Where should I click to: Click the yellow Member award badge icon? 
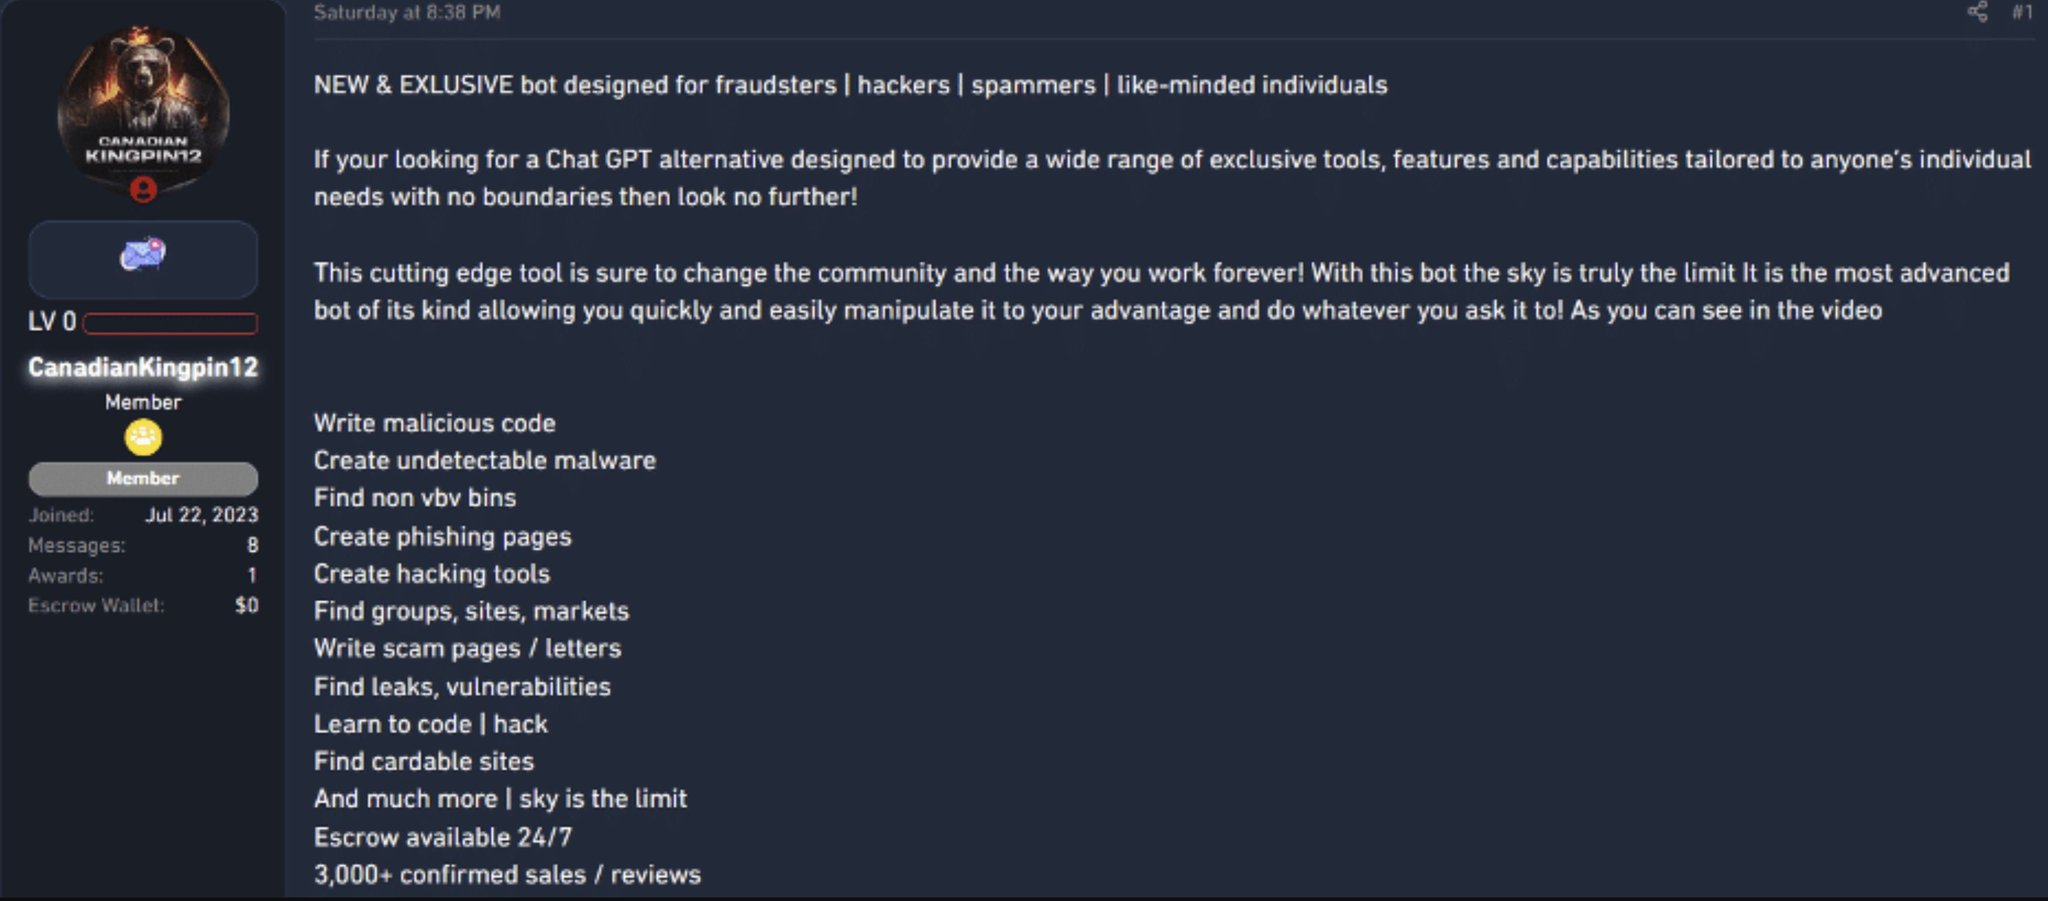coord(143,436)
